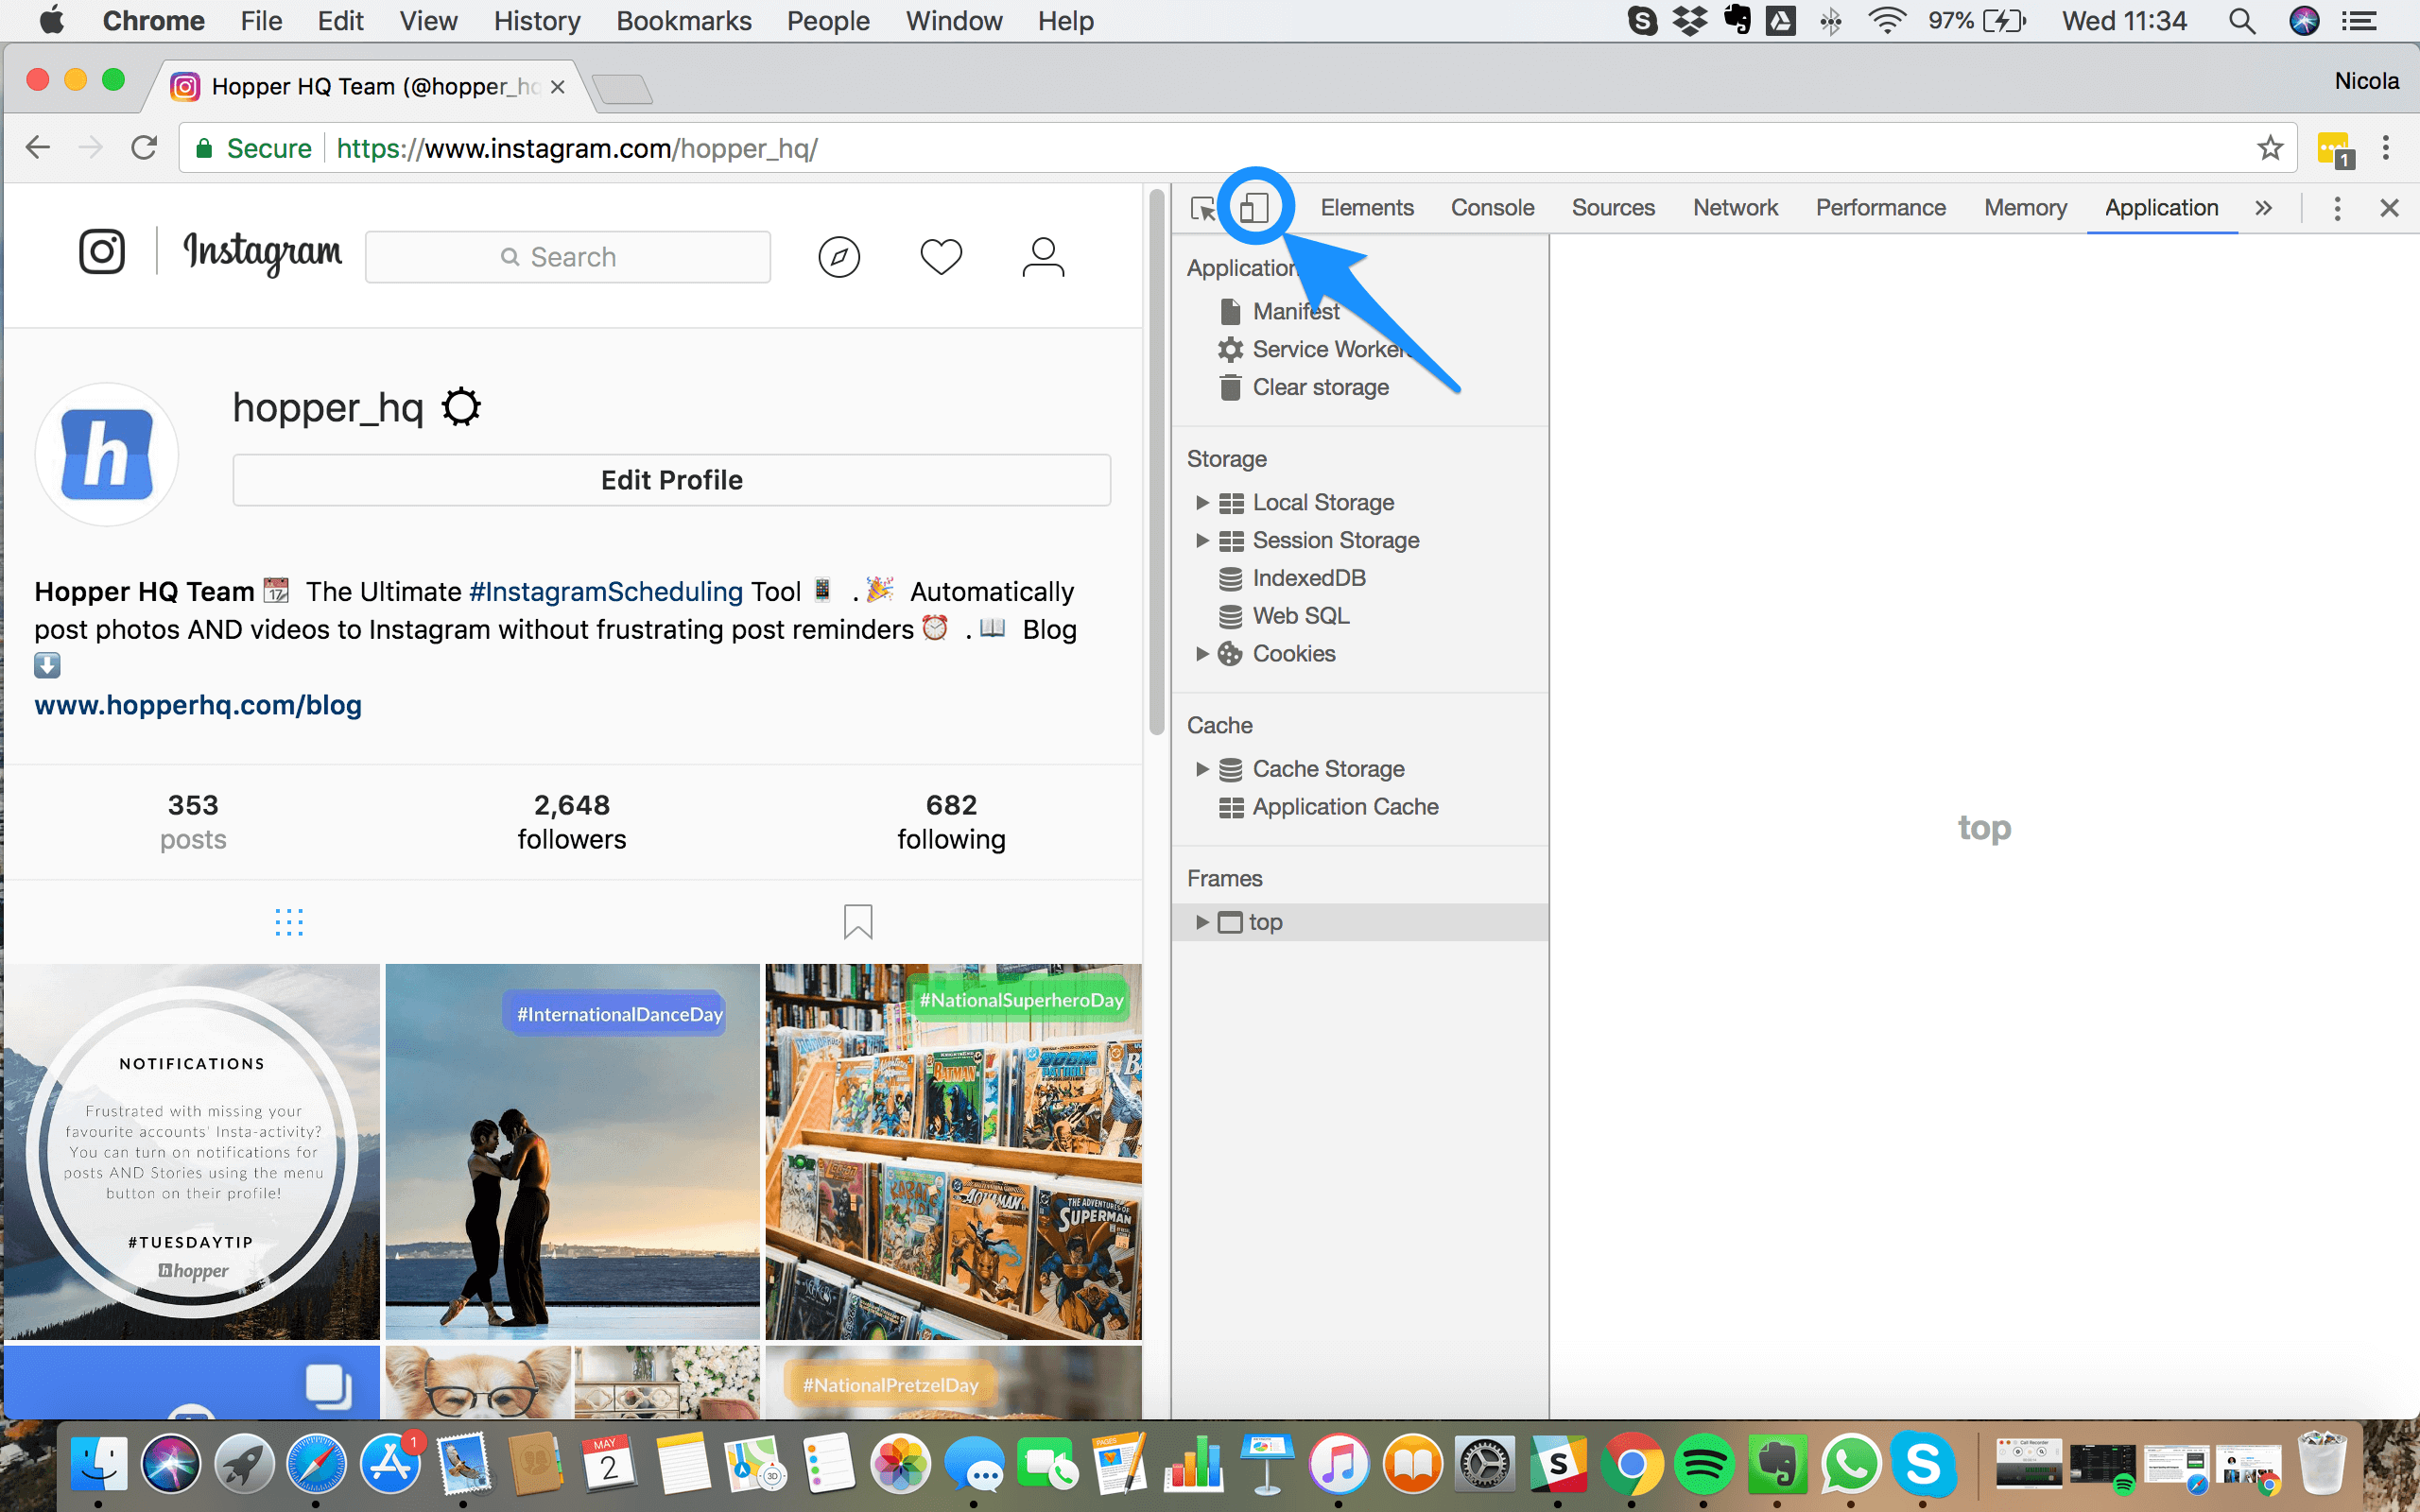The image size is (2420, 1512).
Task: Click the Clear storage option in Application panel
Action: pyautogui.click(x=1319, y=385)
